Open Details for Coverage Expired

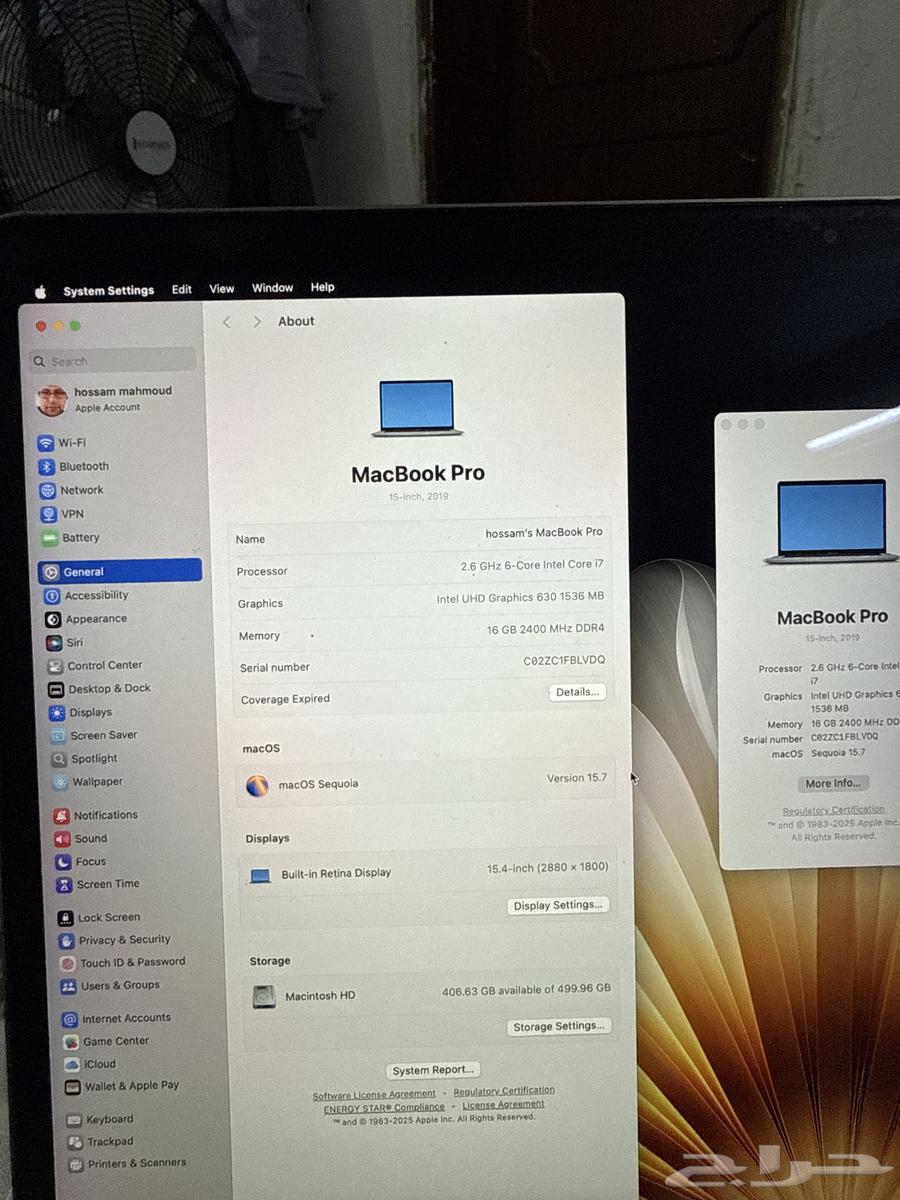point(577,691)
